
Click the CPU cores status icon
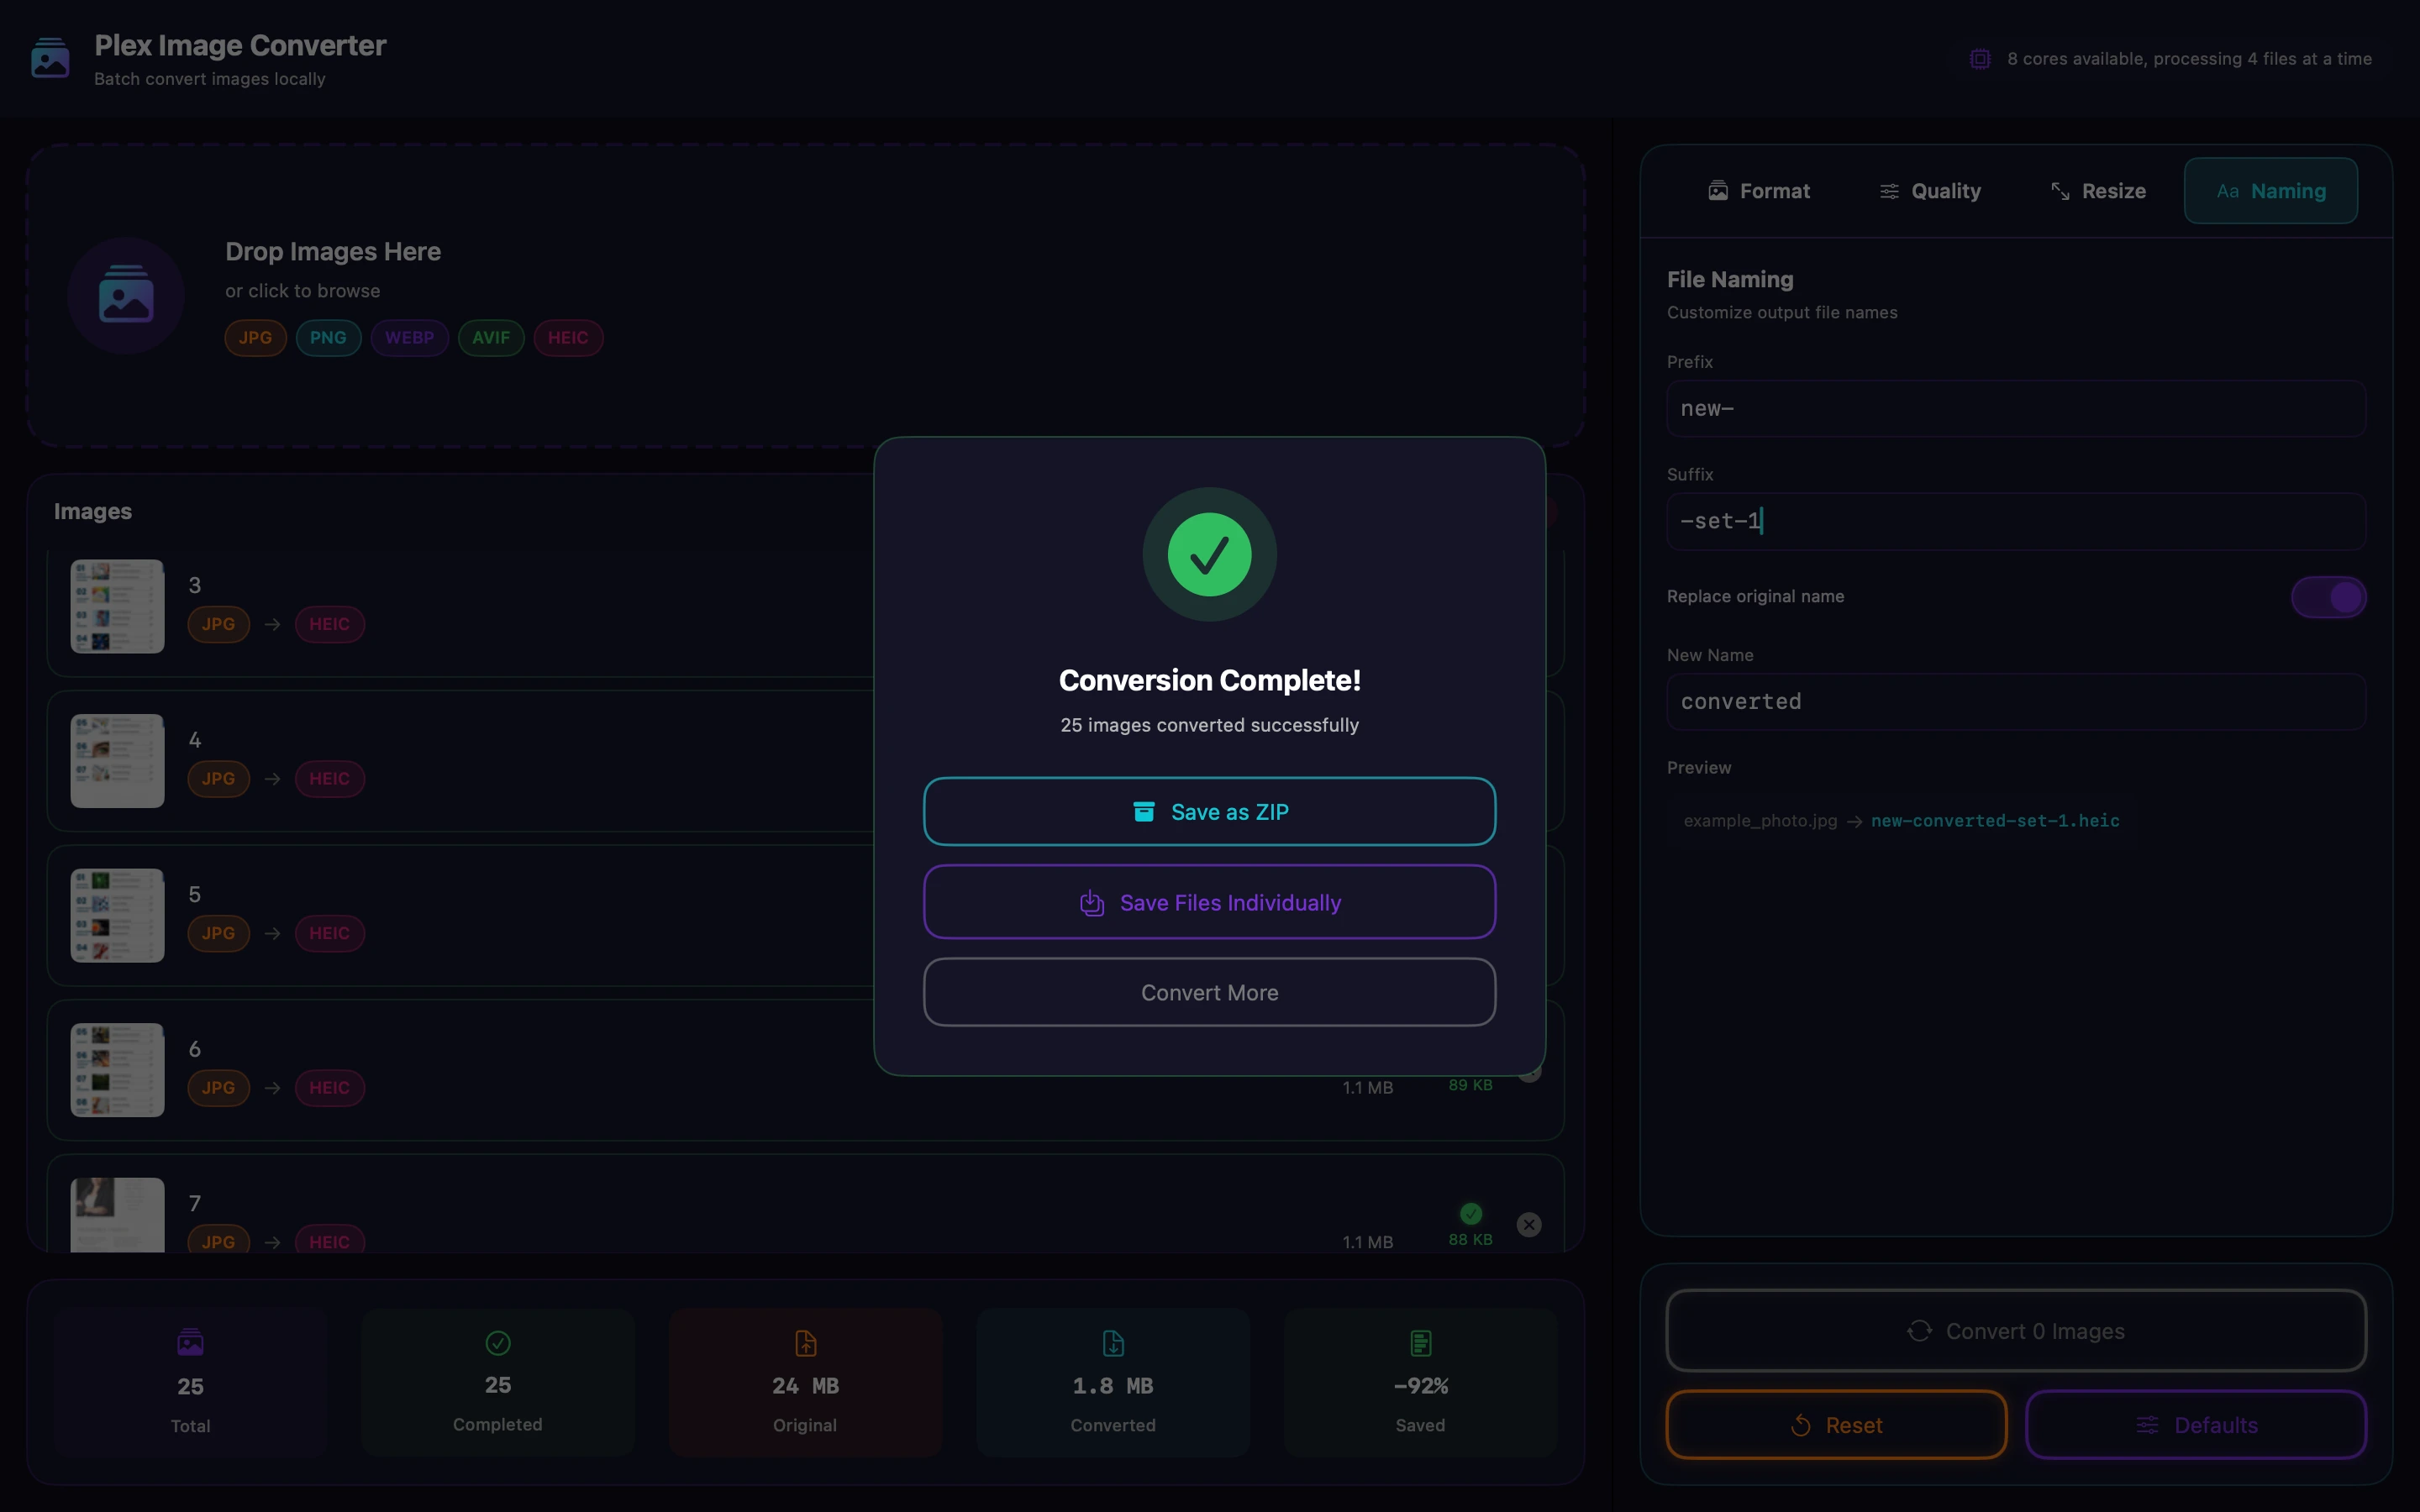coord(1981,57)
